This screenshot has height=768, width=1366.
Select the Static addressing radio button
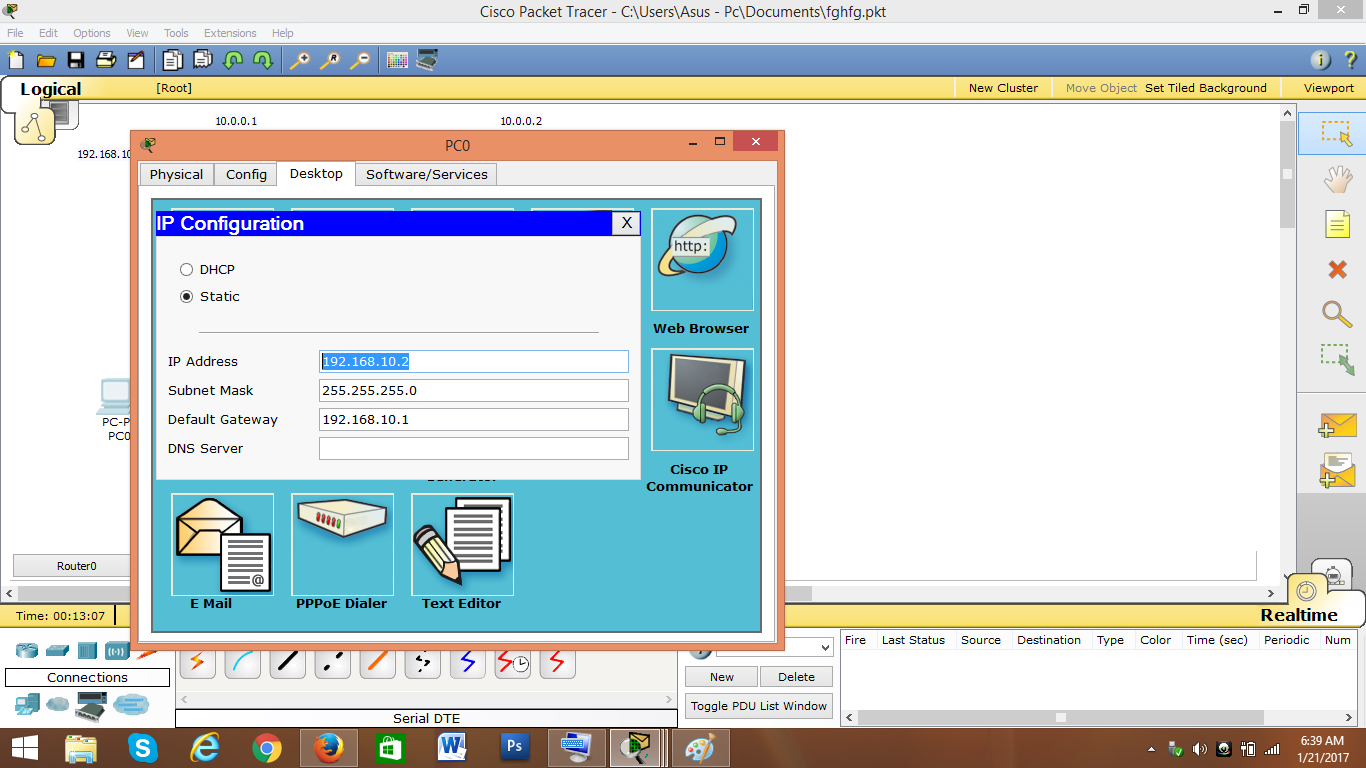click(x=186, y=296)
